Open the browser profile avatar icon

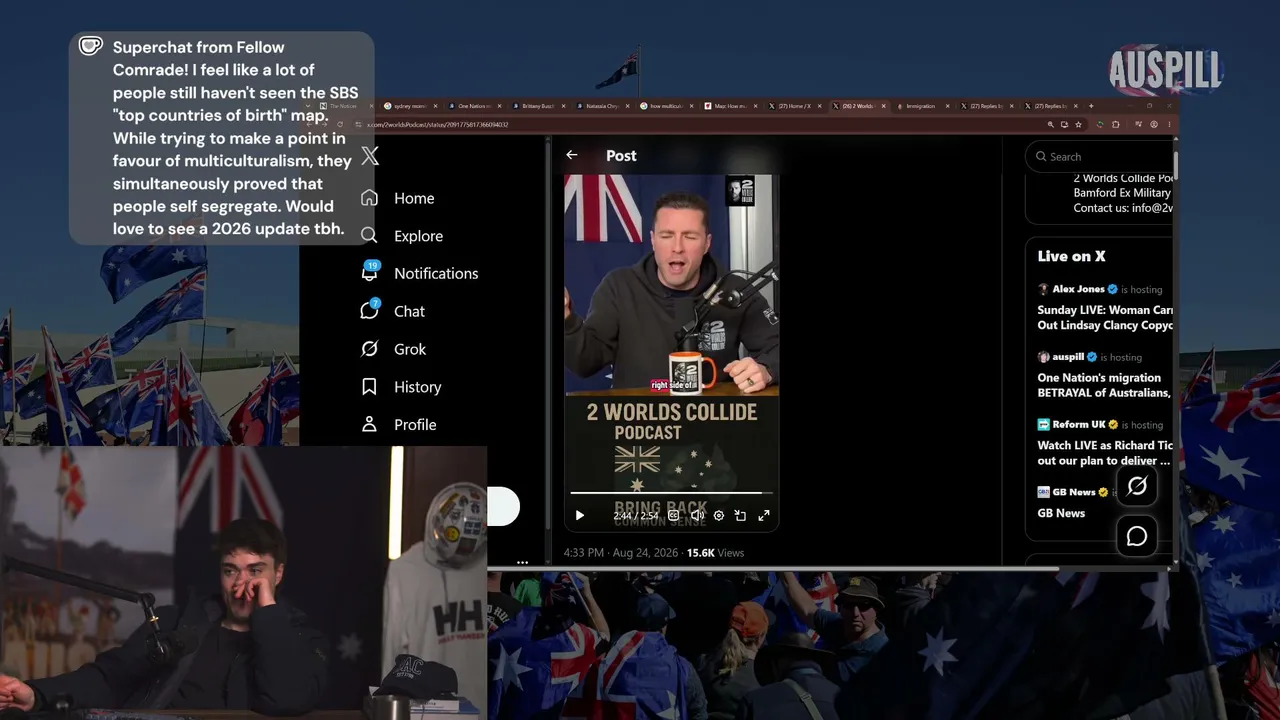(x=1154, y=125)
